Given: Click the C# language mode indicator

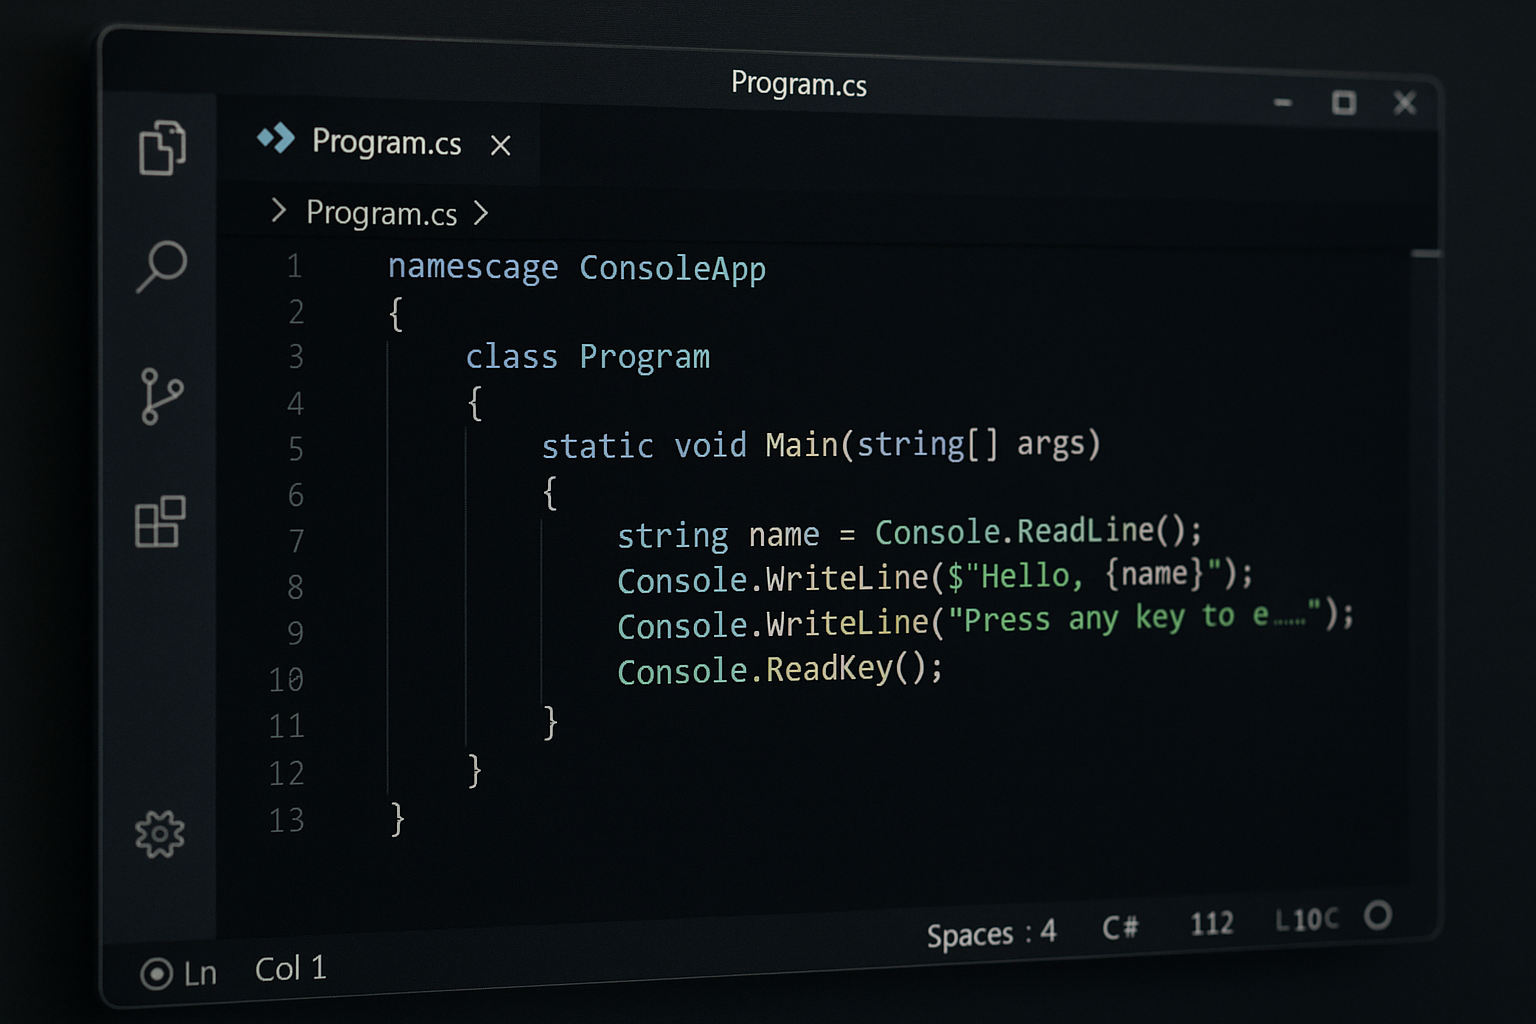Looking at the screenshot, I should [1120, 927].
